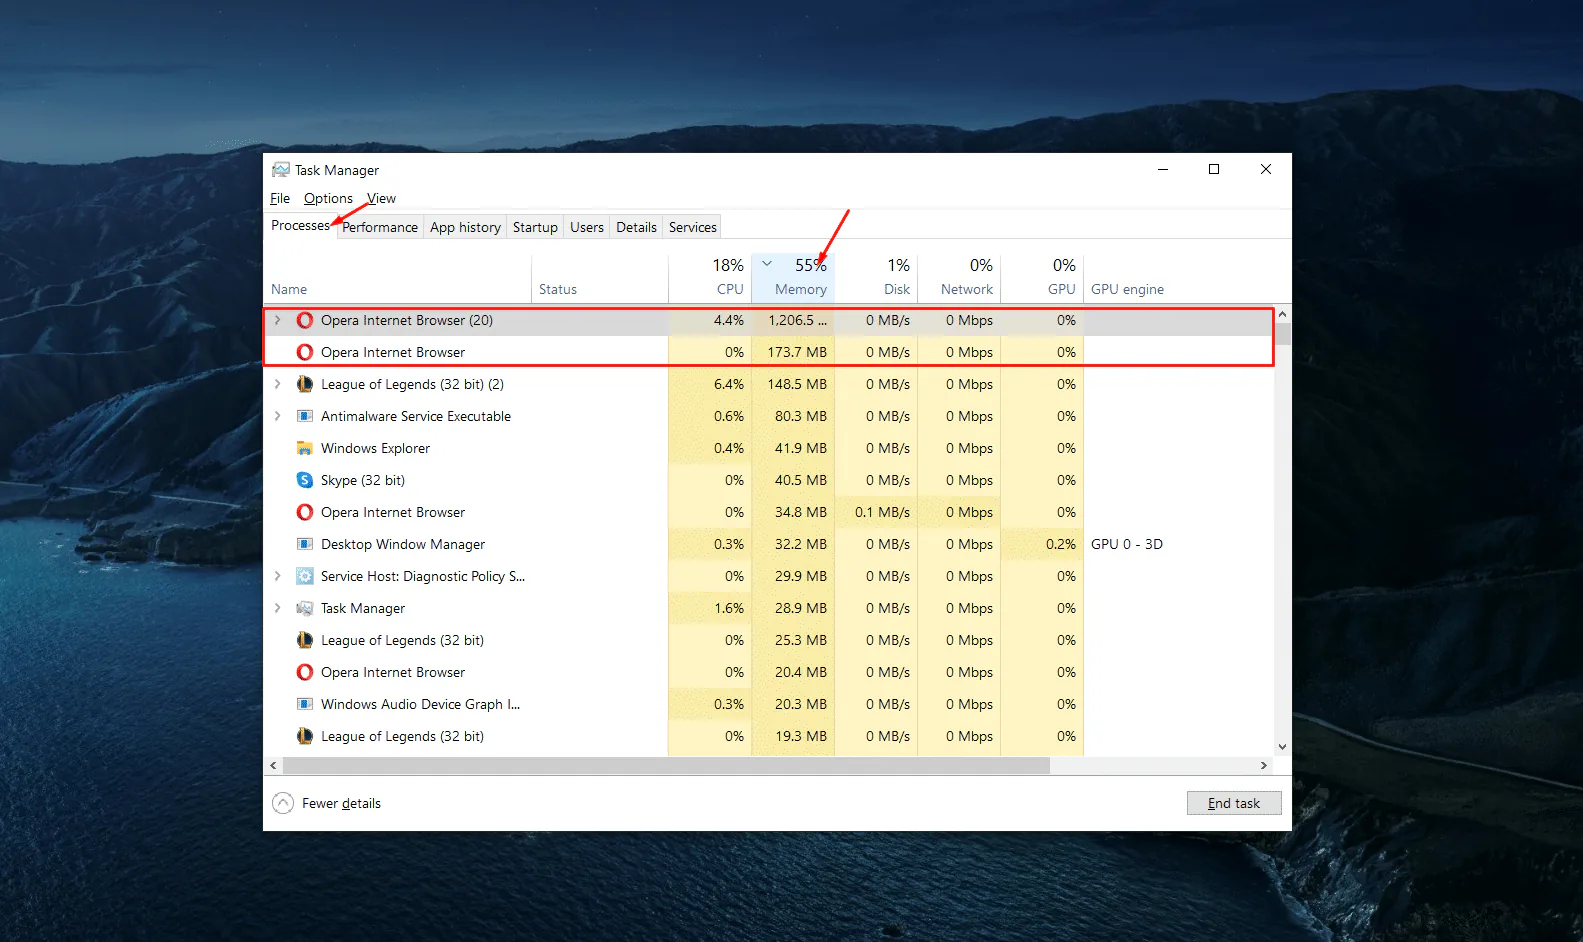Open the Details tab

pos(636,227)
